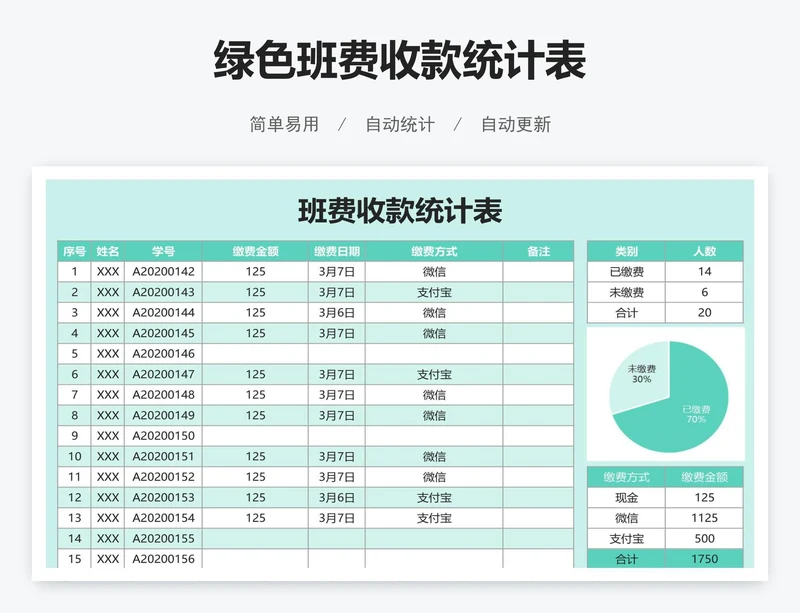Screen dimensions: 800x613
Task: Select the 支付宝 cell in payment summary
Action: [x=627, y=538]
